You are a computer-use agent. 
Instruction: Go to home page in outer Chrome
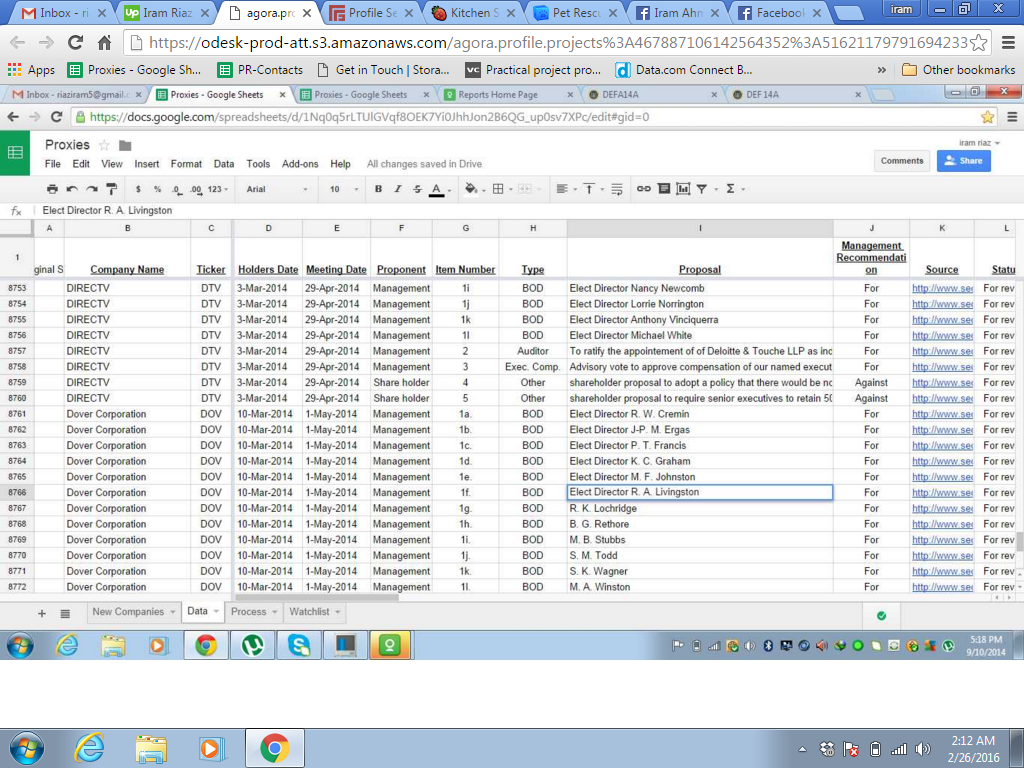[104, 42]
